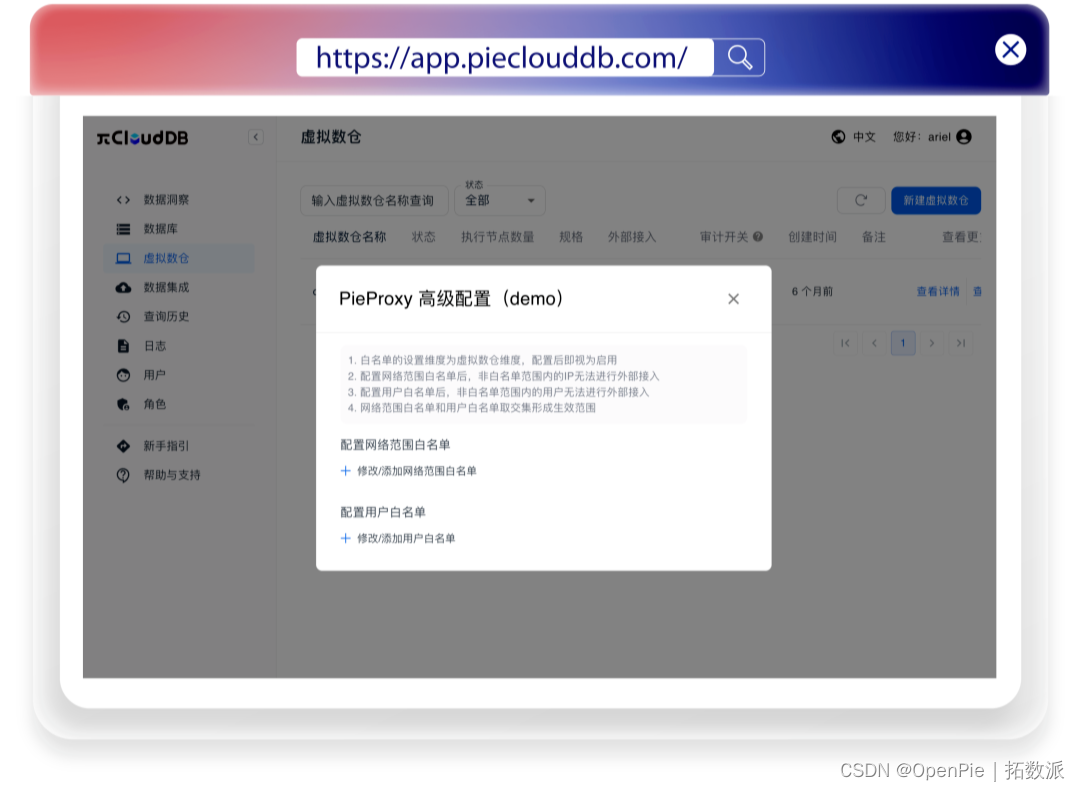This screenshot has height=791, width=1080.
Task: Click the 虚拟数仓名称 column header
Action: tap(349, 237)
